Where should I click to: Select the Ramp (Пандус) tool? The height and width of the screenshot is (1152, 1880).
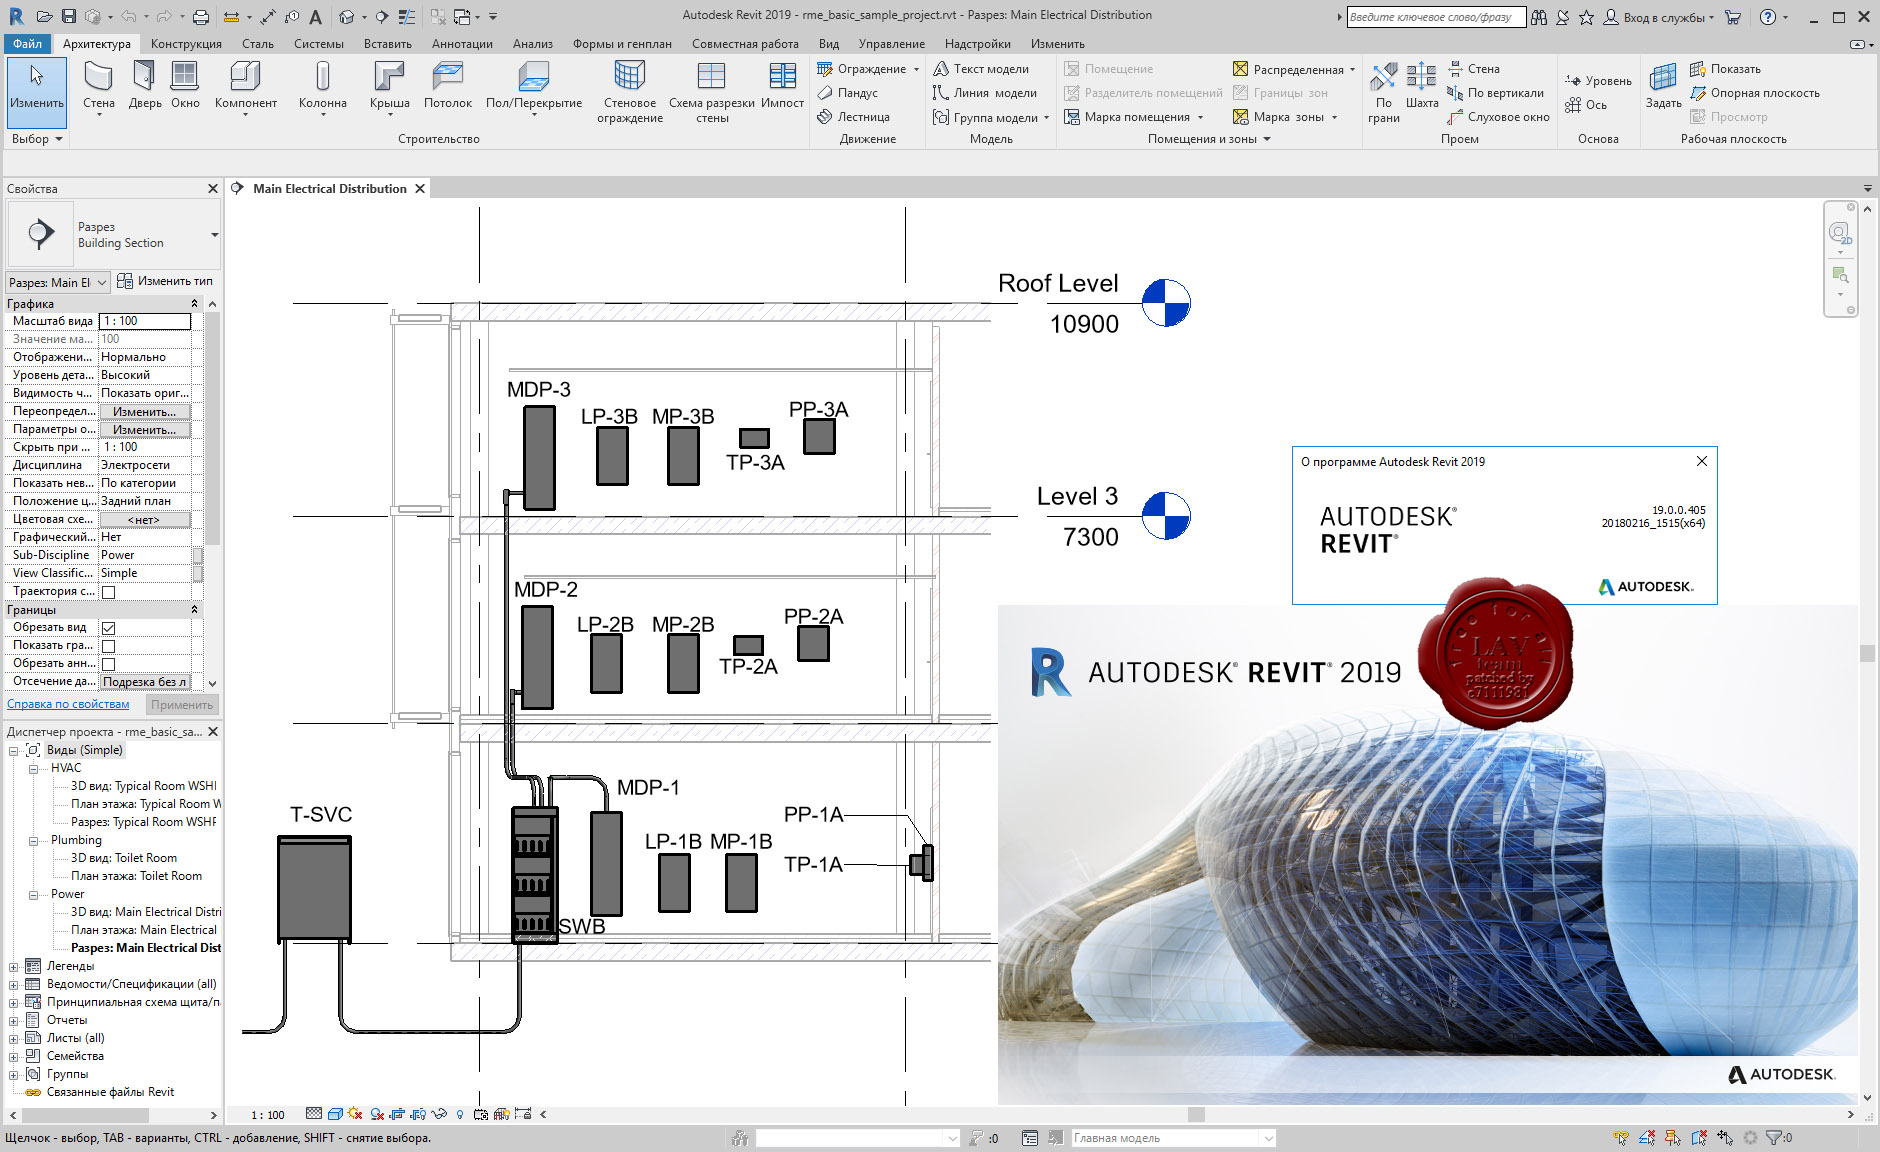coord(848,93)
